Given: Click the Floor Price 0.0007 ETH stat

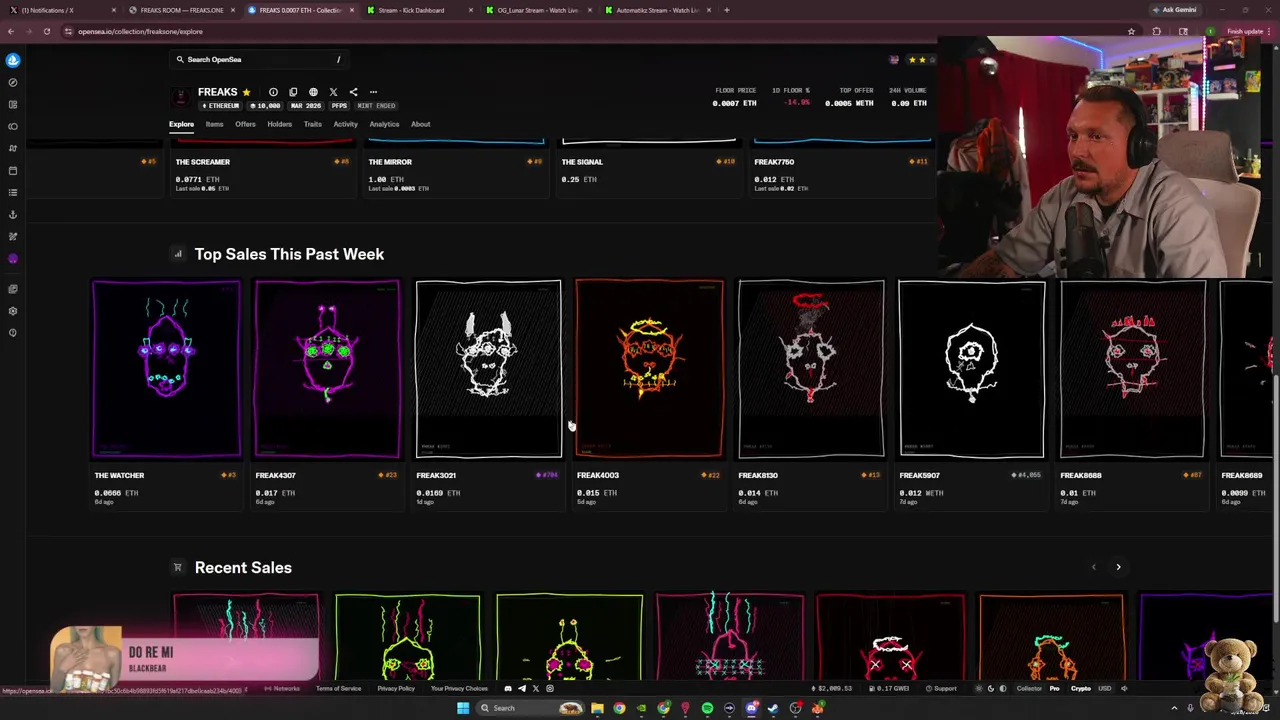Looking at the screenshot, I should pyautogui.click(x=735, y=97).
